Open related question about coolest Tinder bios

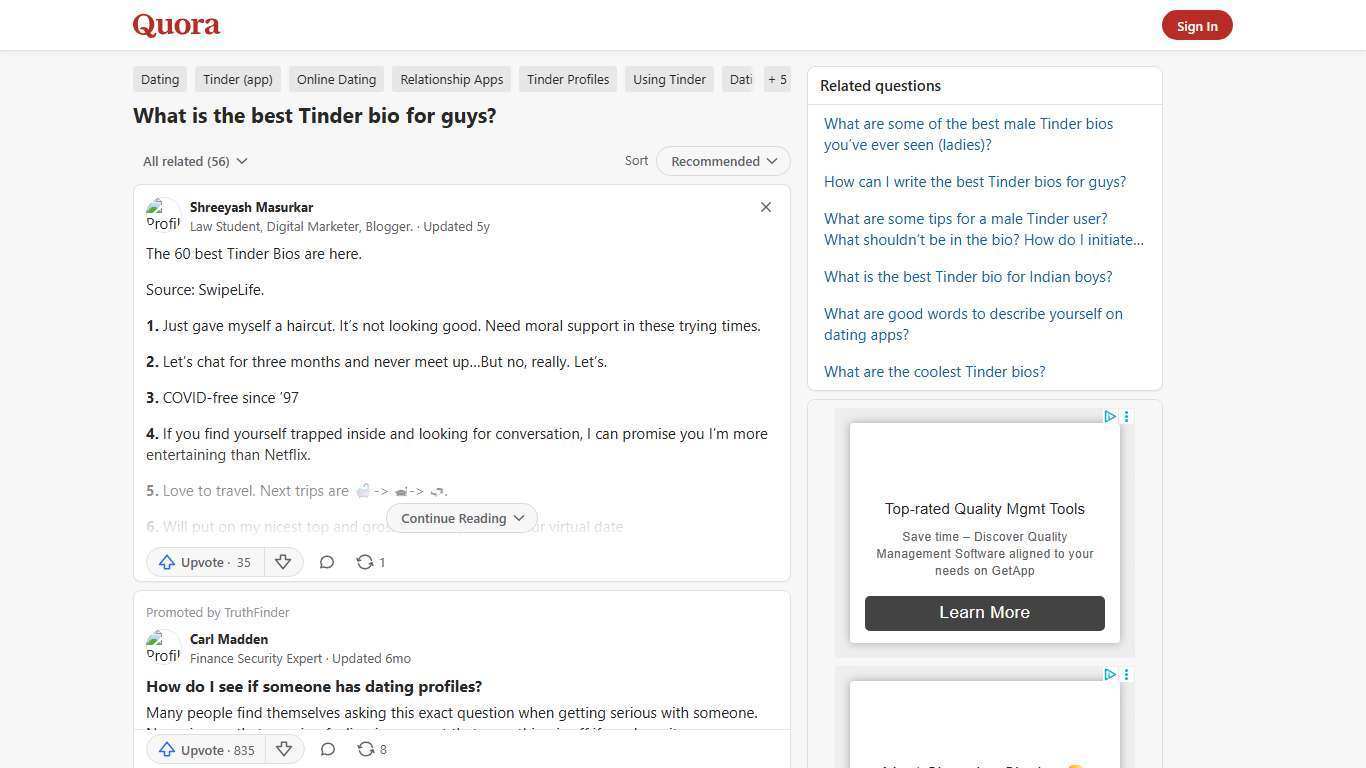pyautogui.click(x=934, y=371)
